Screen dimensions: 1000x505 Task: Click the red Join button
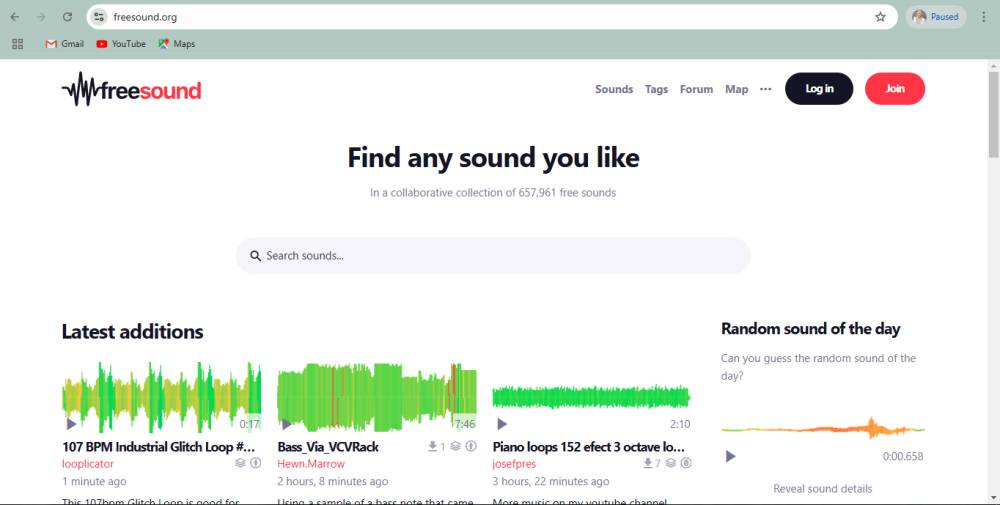(895, 89)
